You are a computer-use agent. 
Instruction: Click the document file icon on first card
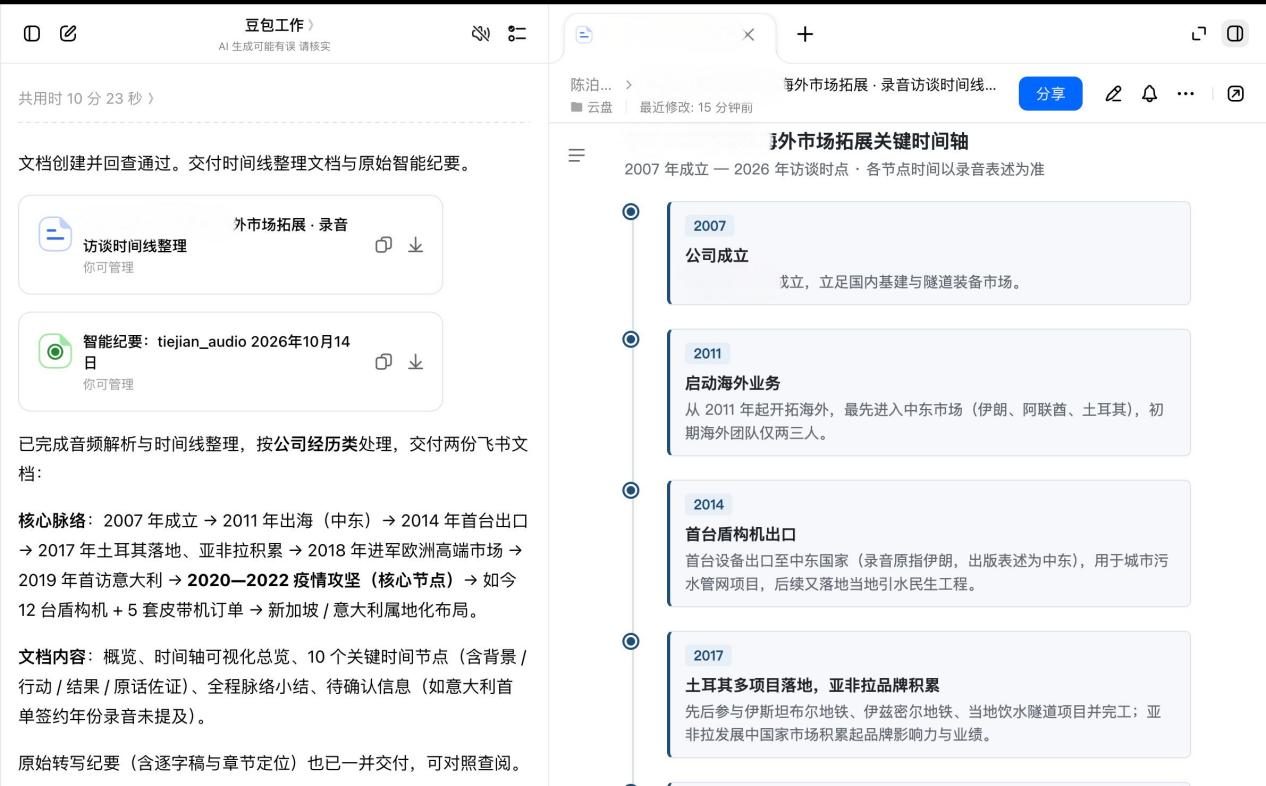tap(55, 234)
